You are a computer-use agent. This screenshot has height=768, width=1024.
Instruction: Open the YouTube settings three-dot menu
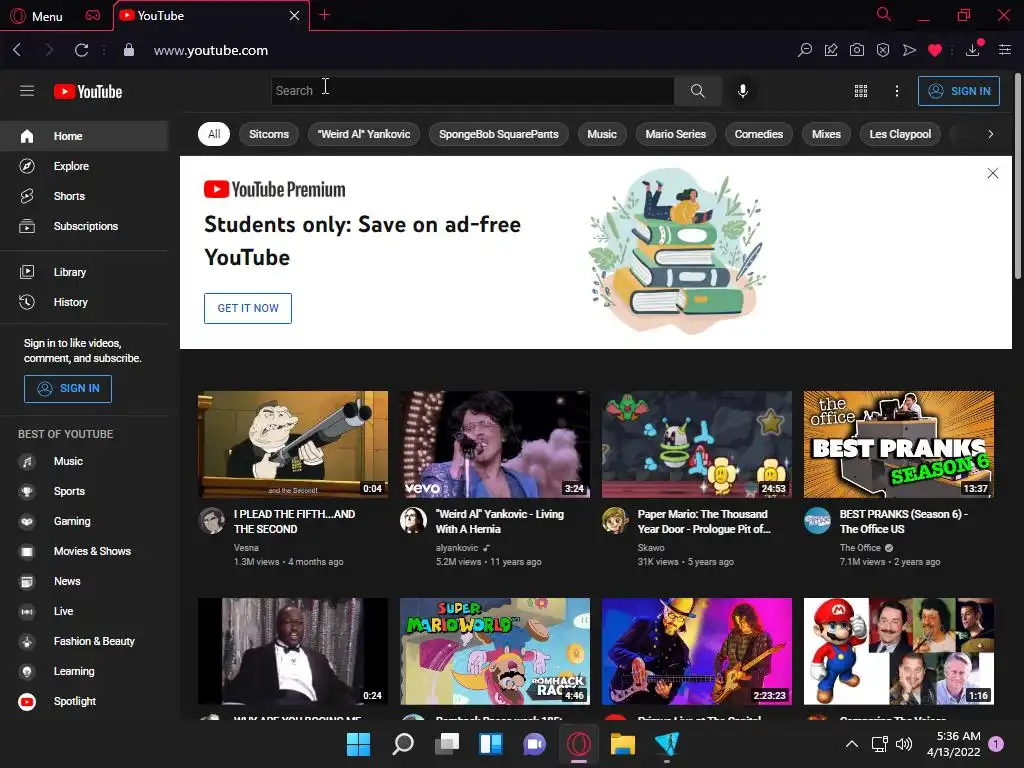897,91
